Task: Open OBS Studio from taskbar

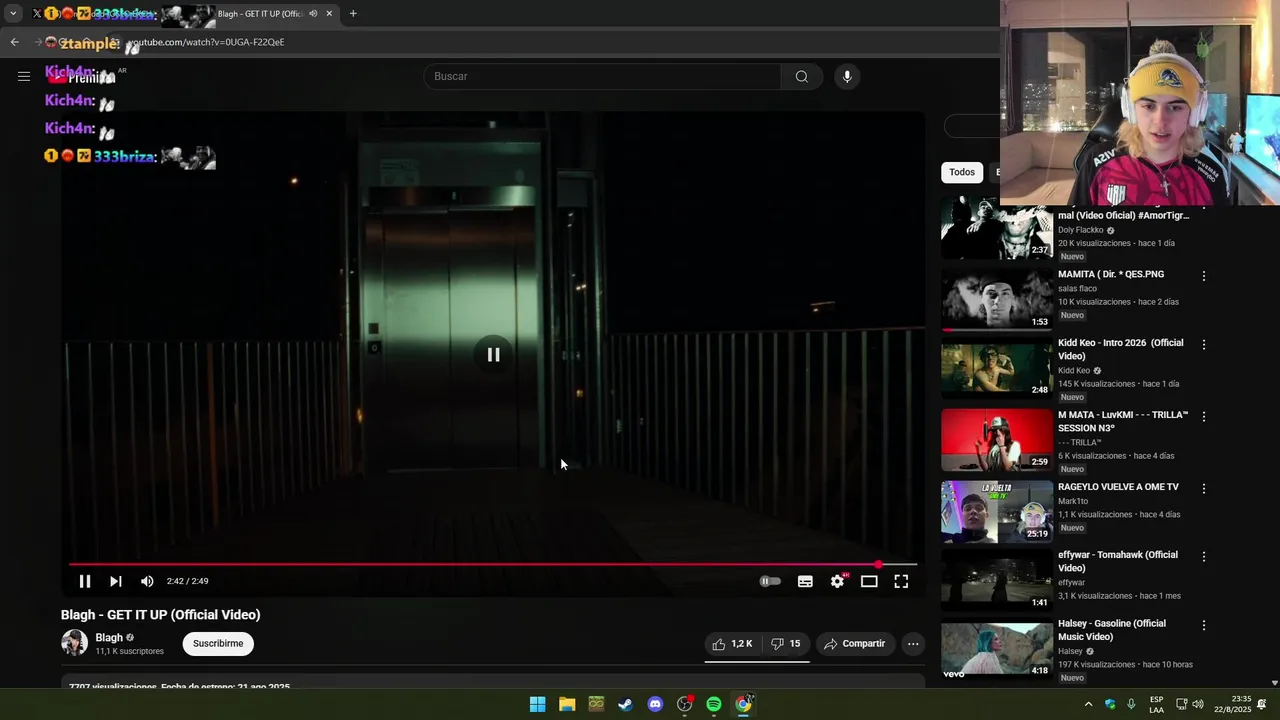Action: point(685,704)
